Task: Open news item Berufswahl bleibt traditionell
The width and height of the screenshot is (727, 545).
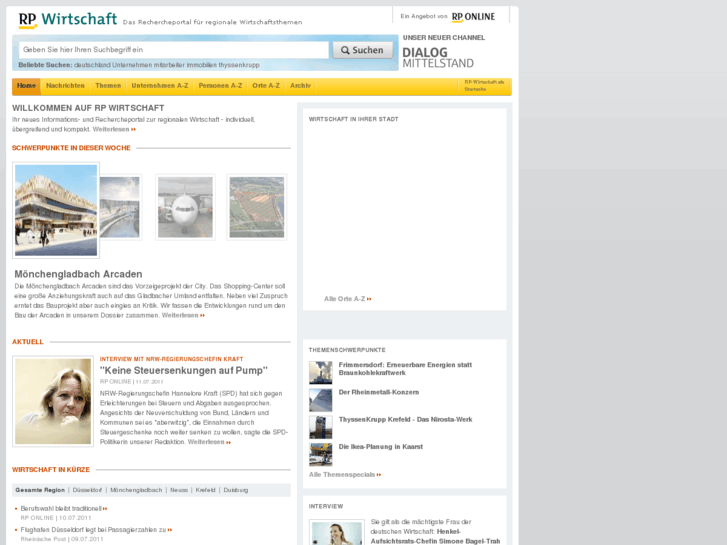Action: coord(64,509)
